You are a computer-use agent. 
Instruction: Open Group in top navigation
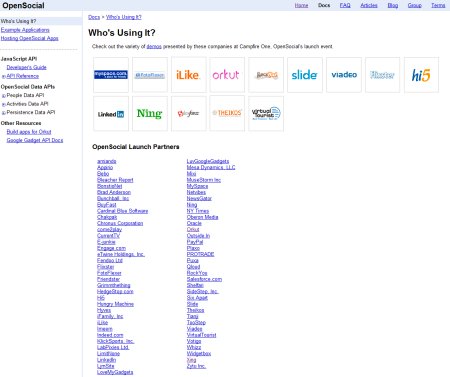[x=415, y=5]
